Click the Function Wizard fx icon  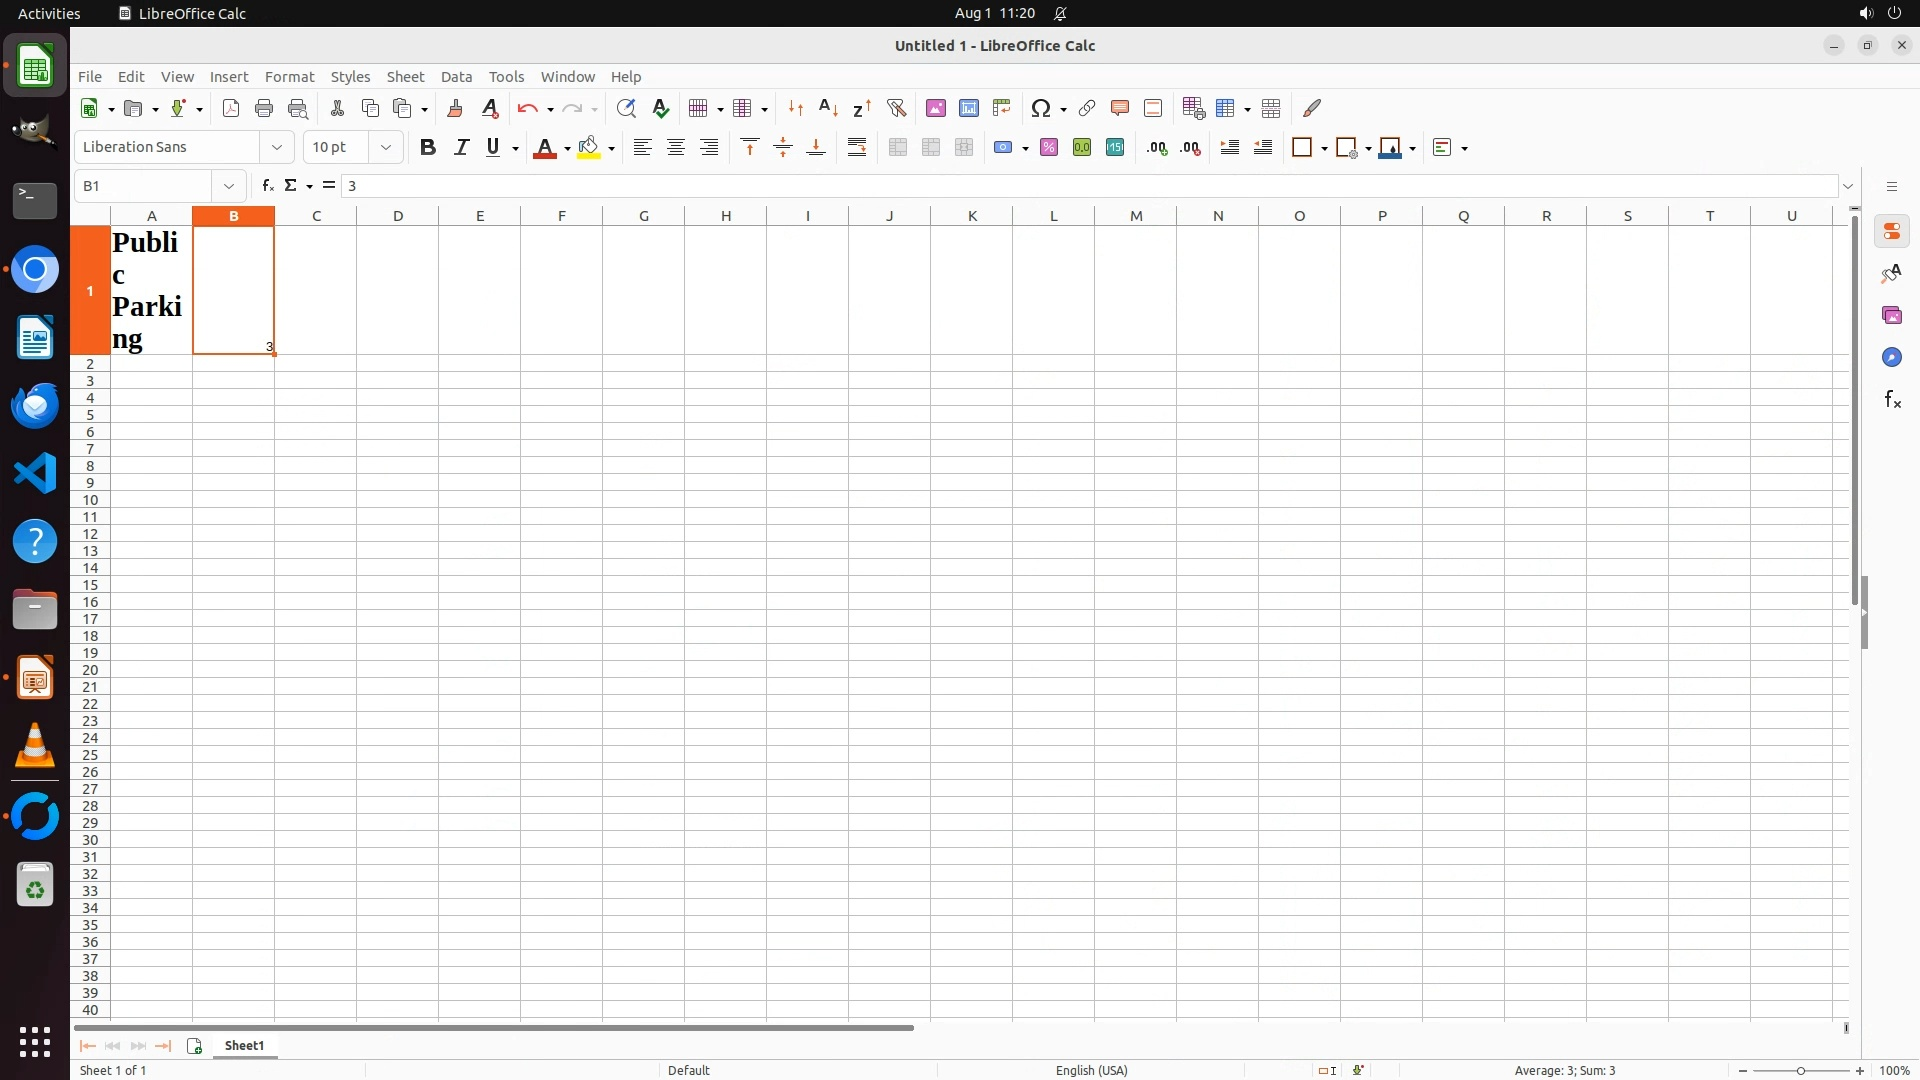(268, 186)
